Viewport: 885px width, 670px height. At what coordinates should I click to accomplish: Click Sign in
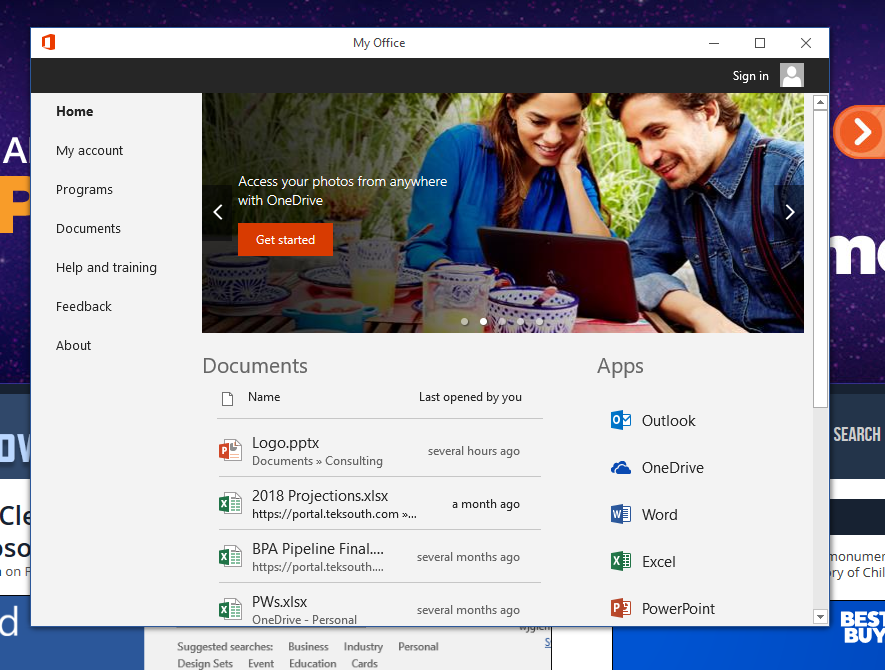point(750,76)
